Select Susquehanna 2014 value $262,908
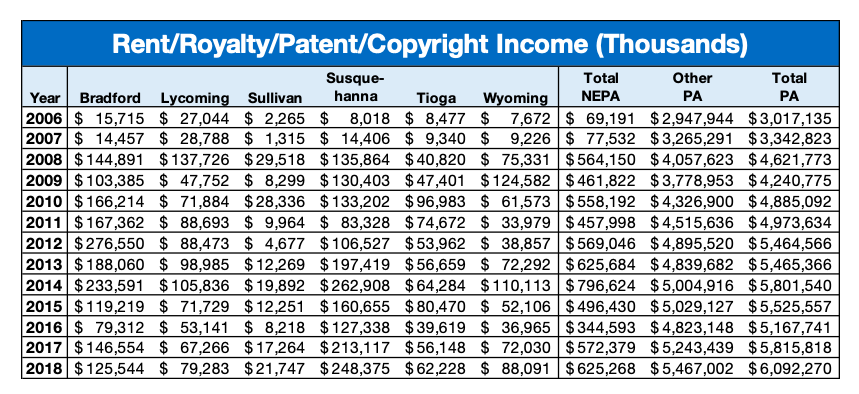Image resolution: width=859 pixels, height=394 pixels. (x=355, y=285)
